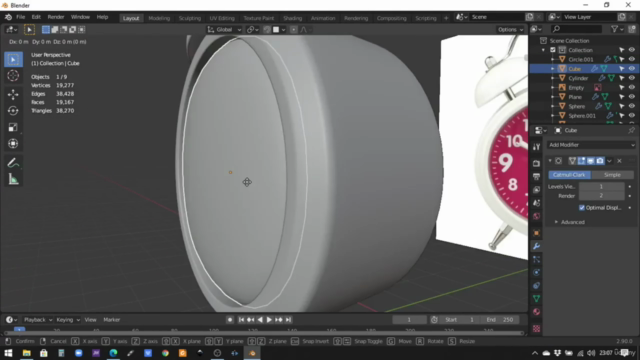
Task: Play the animation forward
Action: click(269, 320)
